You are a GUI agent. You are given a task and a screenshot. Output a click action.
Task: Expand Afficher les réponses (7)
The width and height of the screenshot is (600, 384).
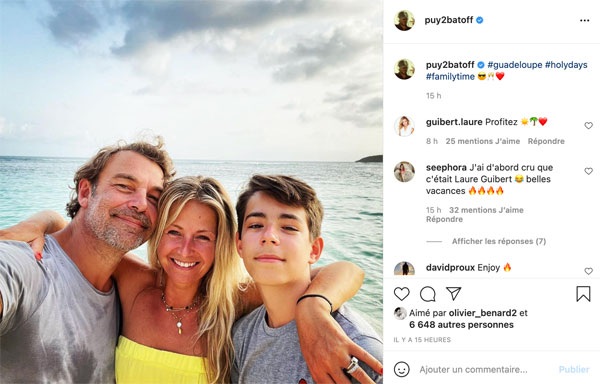[x=499, y=241]
